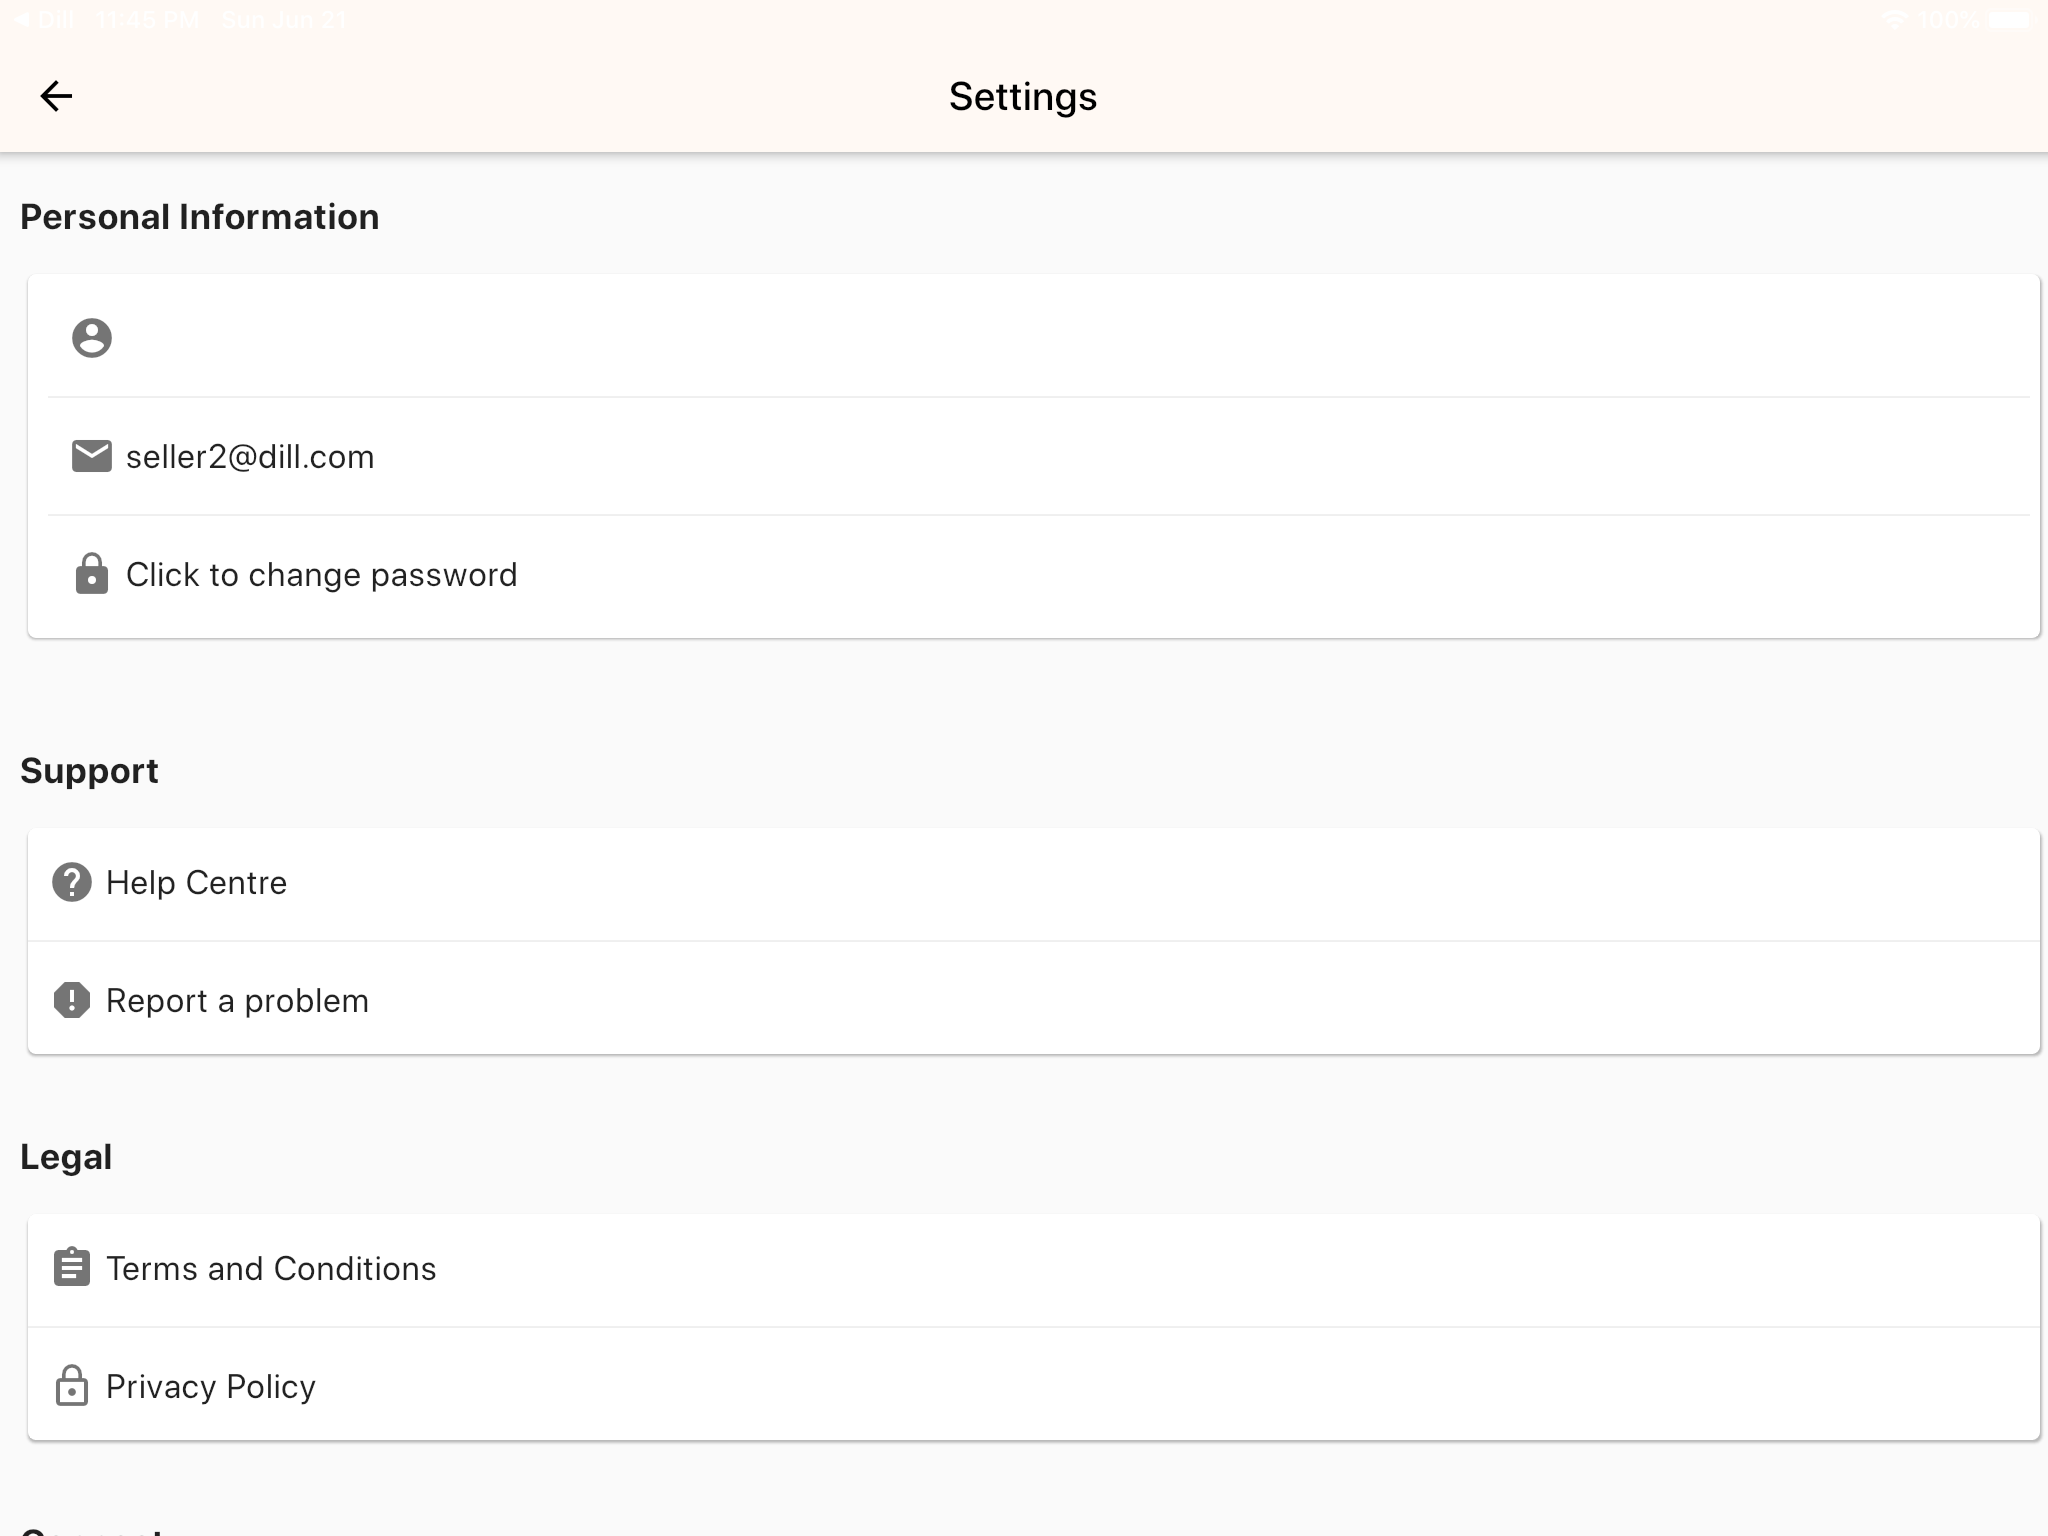Click the Terms clipboard icon
The height and width of the screenshot is (1536, 2048).
pyautogui.click(x=72, y=1268)
